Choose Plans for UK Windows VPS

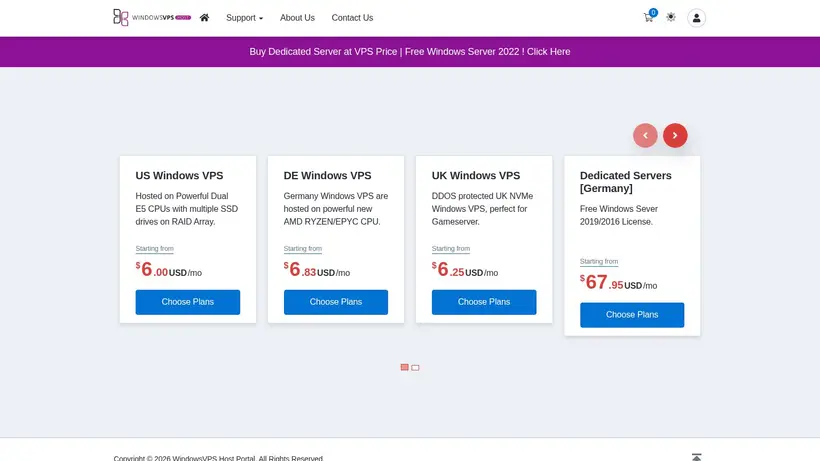coord(484,302)
